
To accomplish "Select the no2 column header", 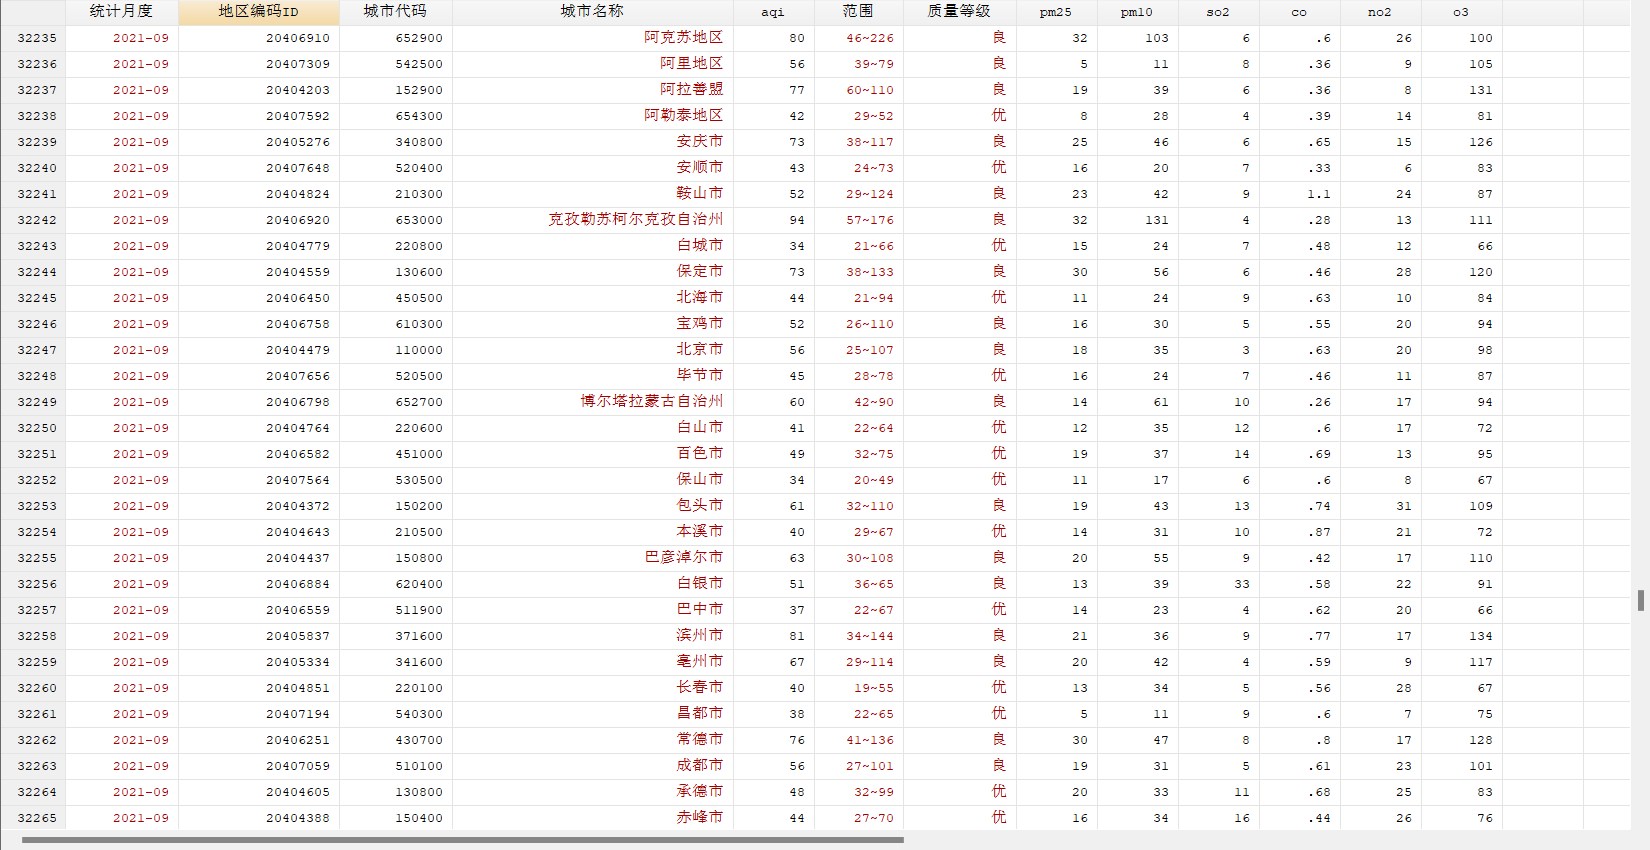I will [x=1380, y=12].
